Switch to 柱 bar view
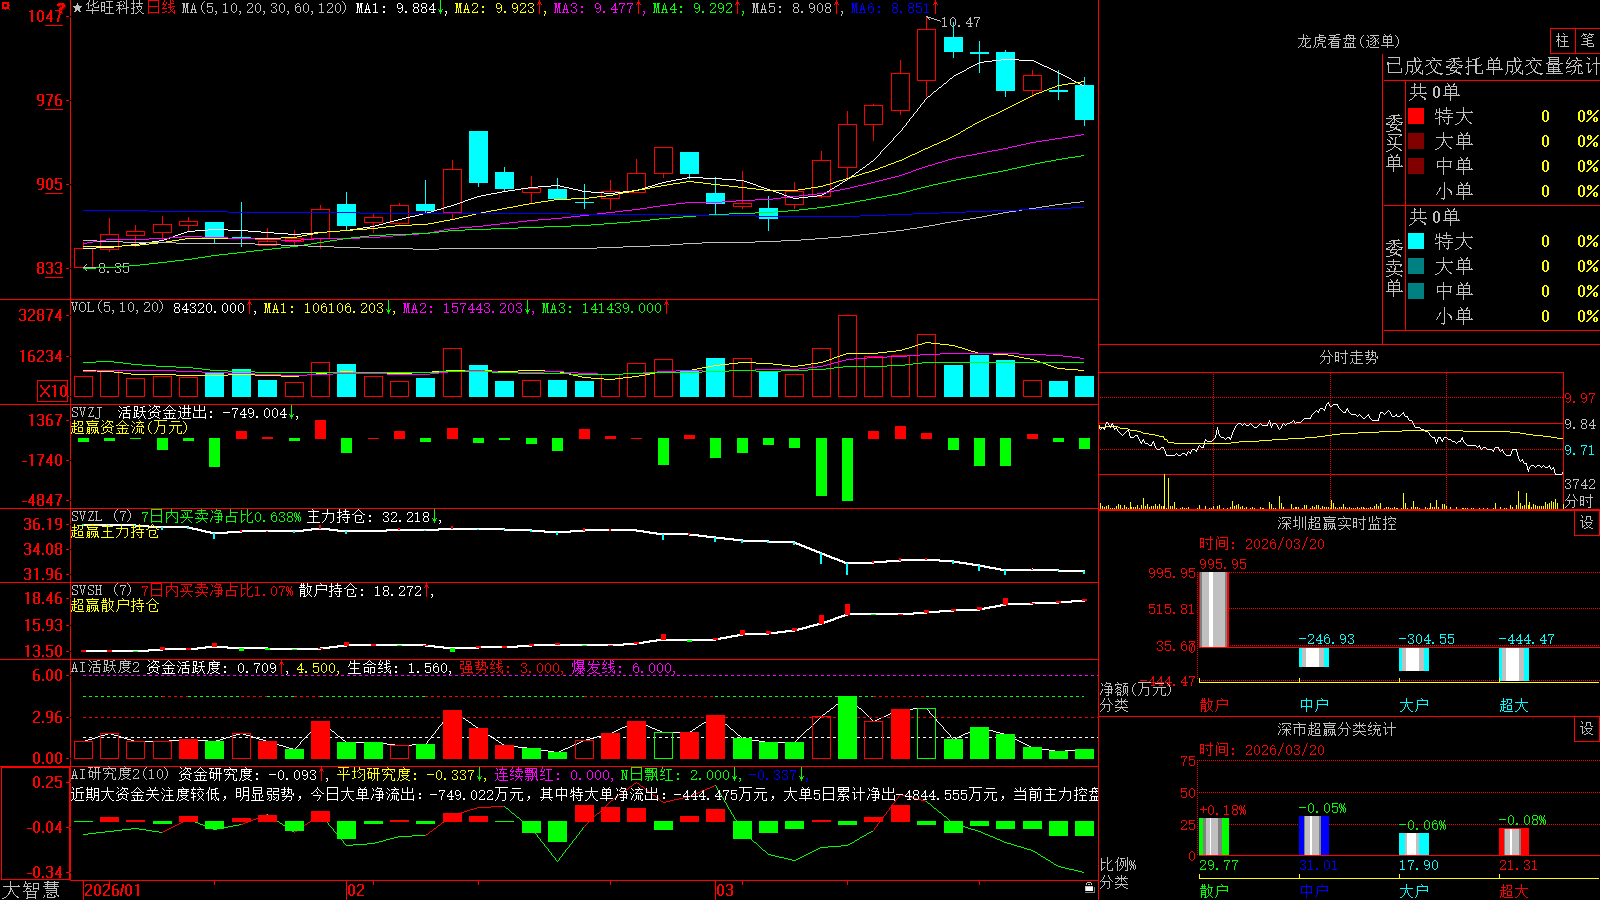The image size is (1600, 900). [x=1562, y=41]
